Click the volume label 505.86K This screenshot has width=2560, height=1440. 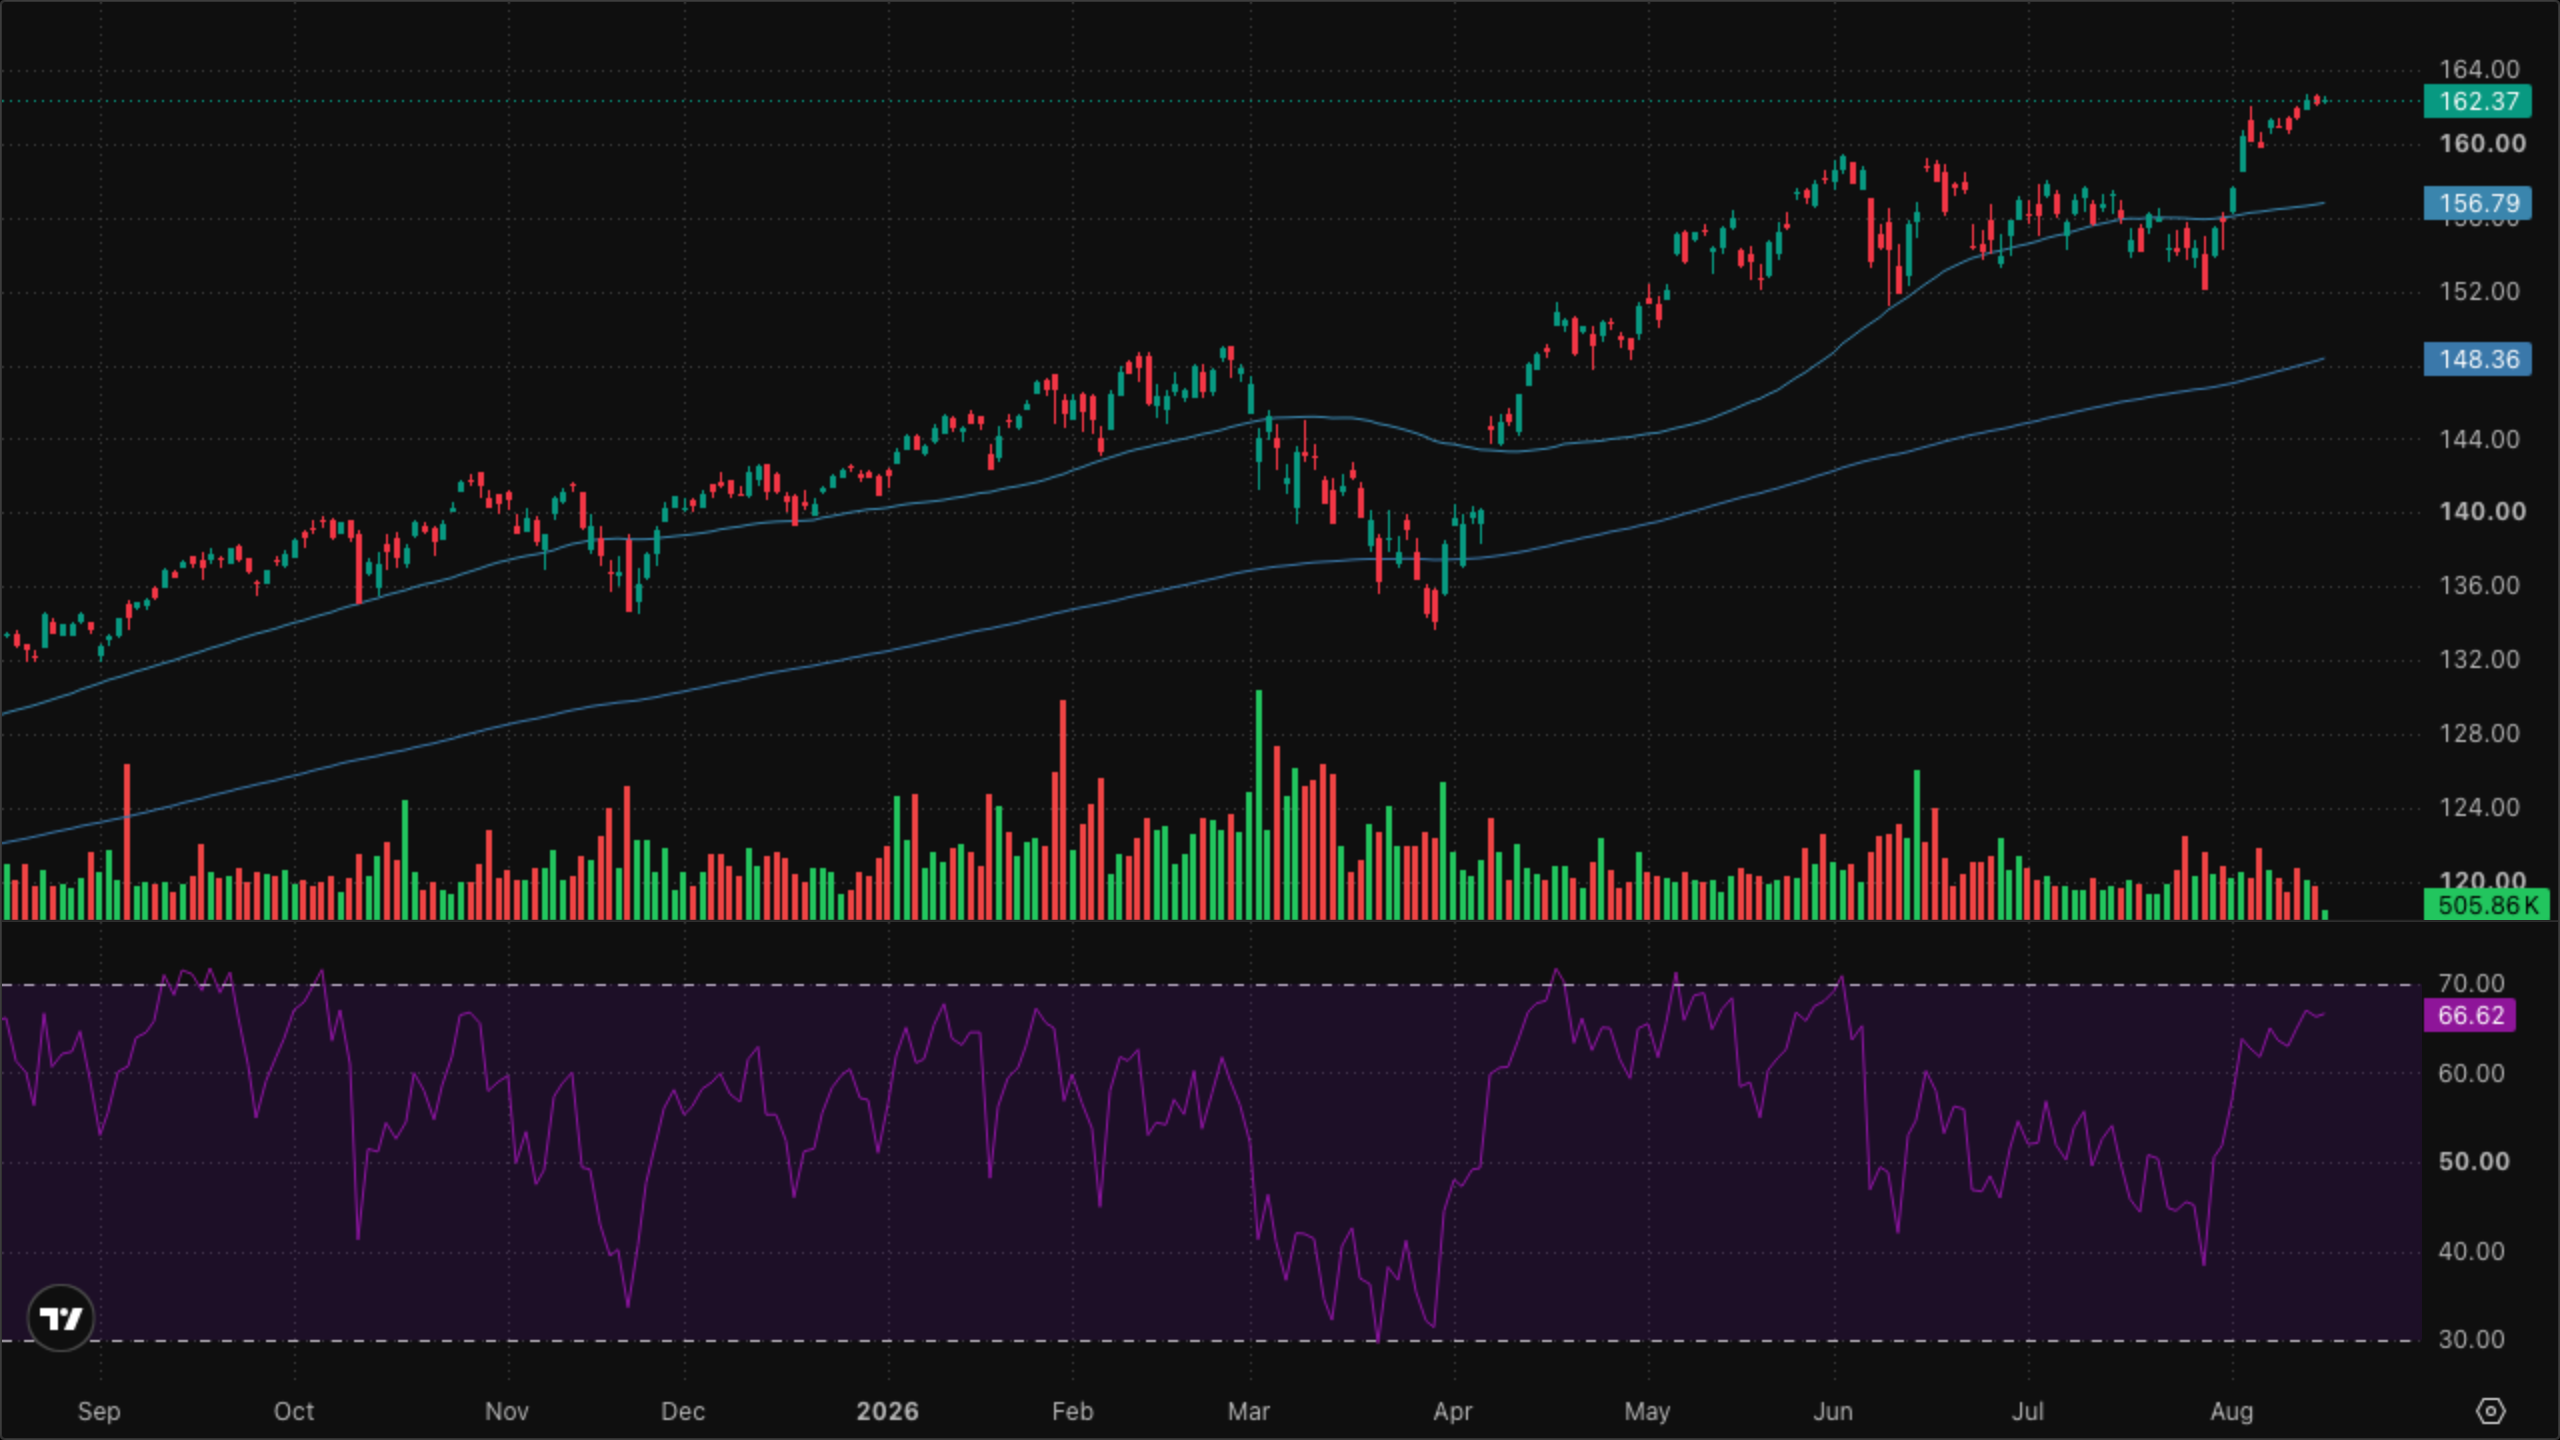[x=2486, y=905]
